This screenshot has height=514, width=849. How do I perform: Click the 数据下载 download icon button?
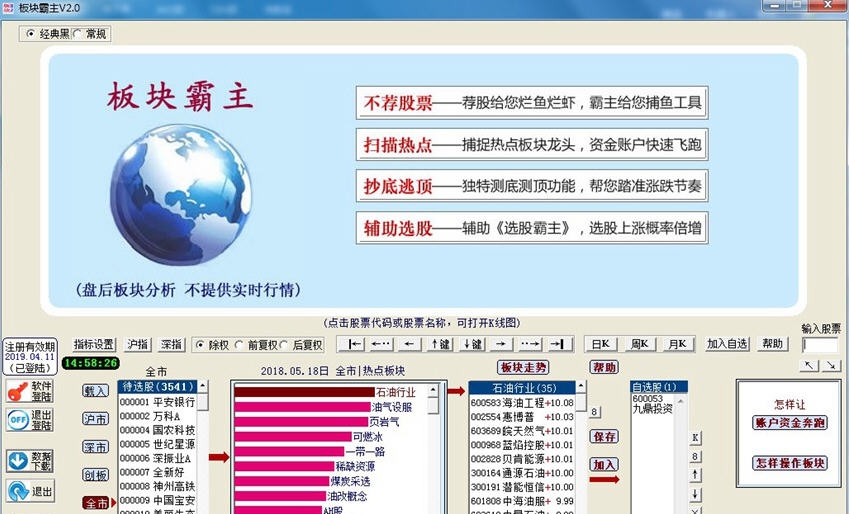(30, 461)
